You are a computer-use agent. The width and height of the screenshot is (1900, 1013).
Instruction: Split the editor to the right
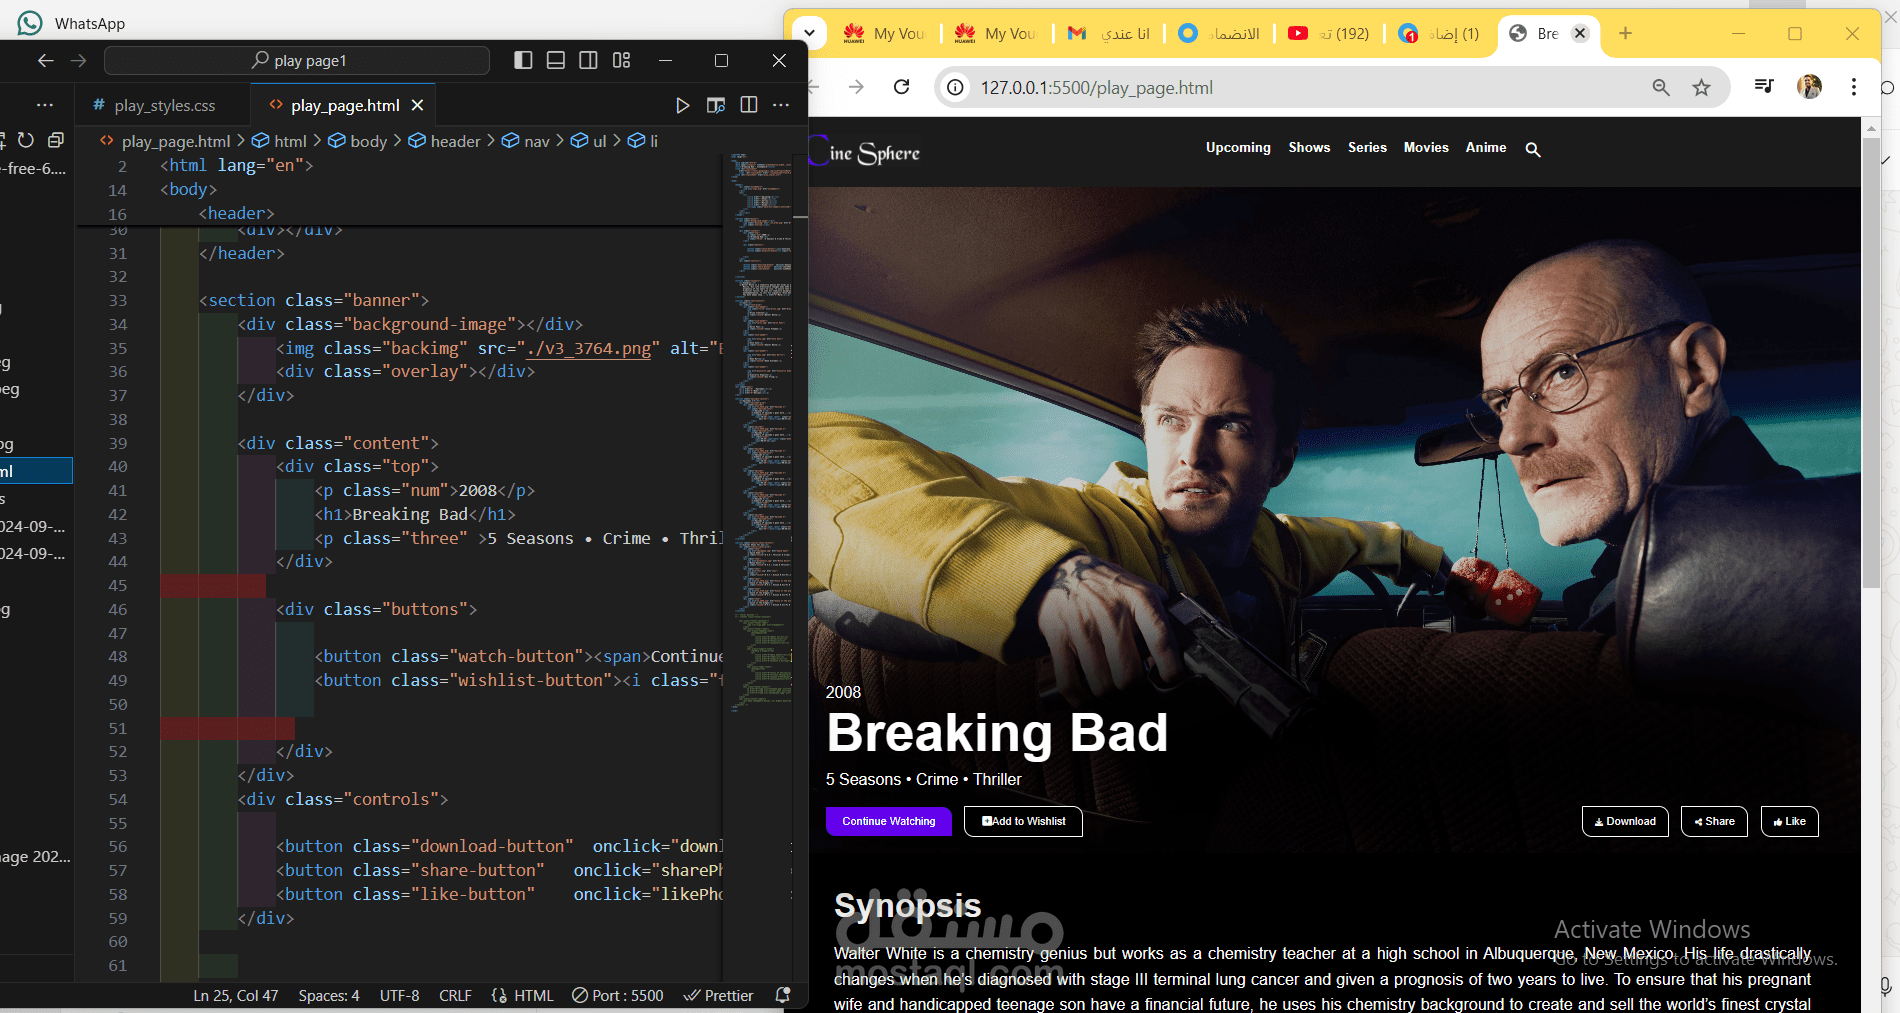749,105
